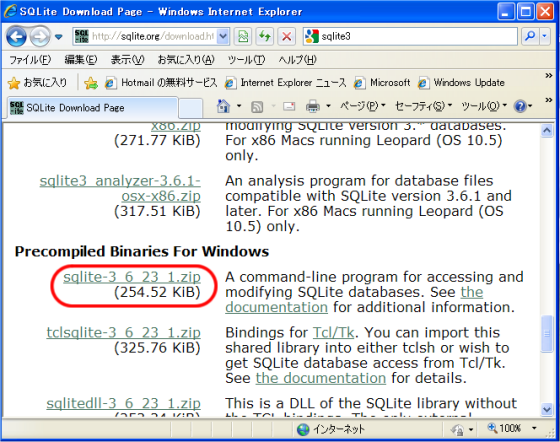Open search provider options dropdown arrow
560x442 pixels.
[545, 36]
